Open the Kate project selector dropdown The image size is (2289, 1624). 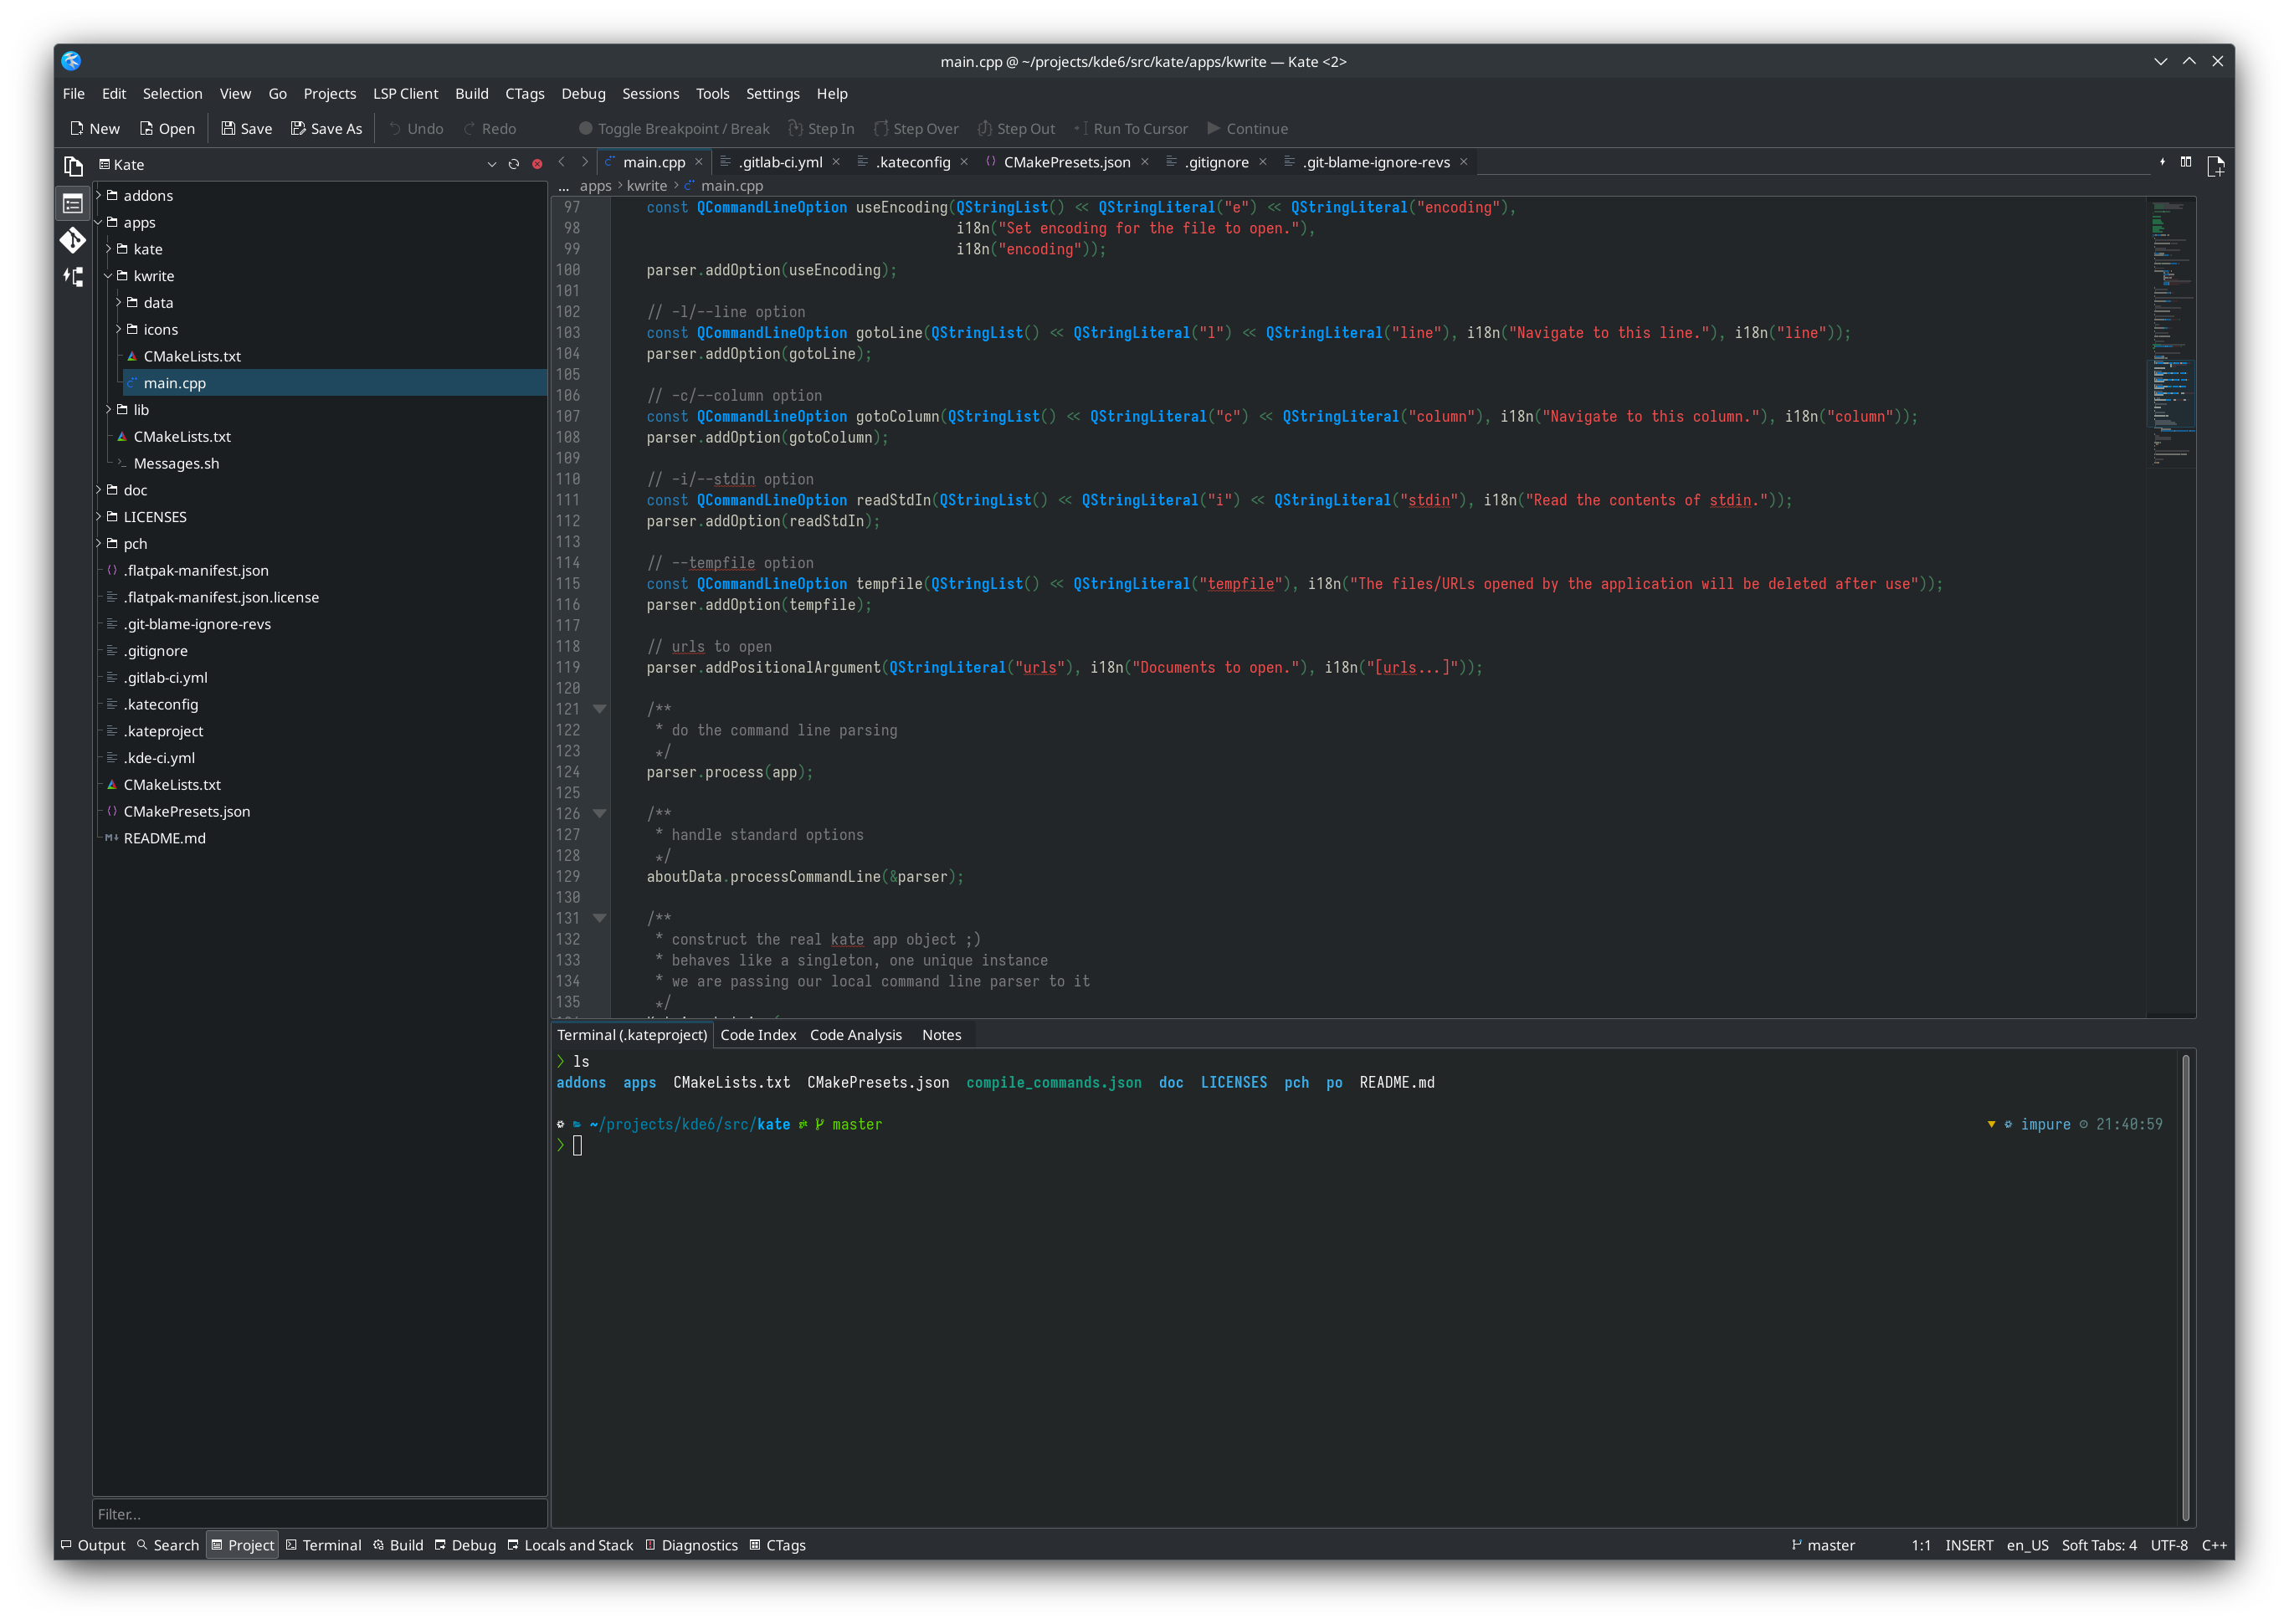[491, 164]
